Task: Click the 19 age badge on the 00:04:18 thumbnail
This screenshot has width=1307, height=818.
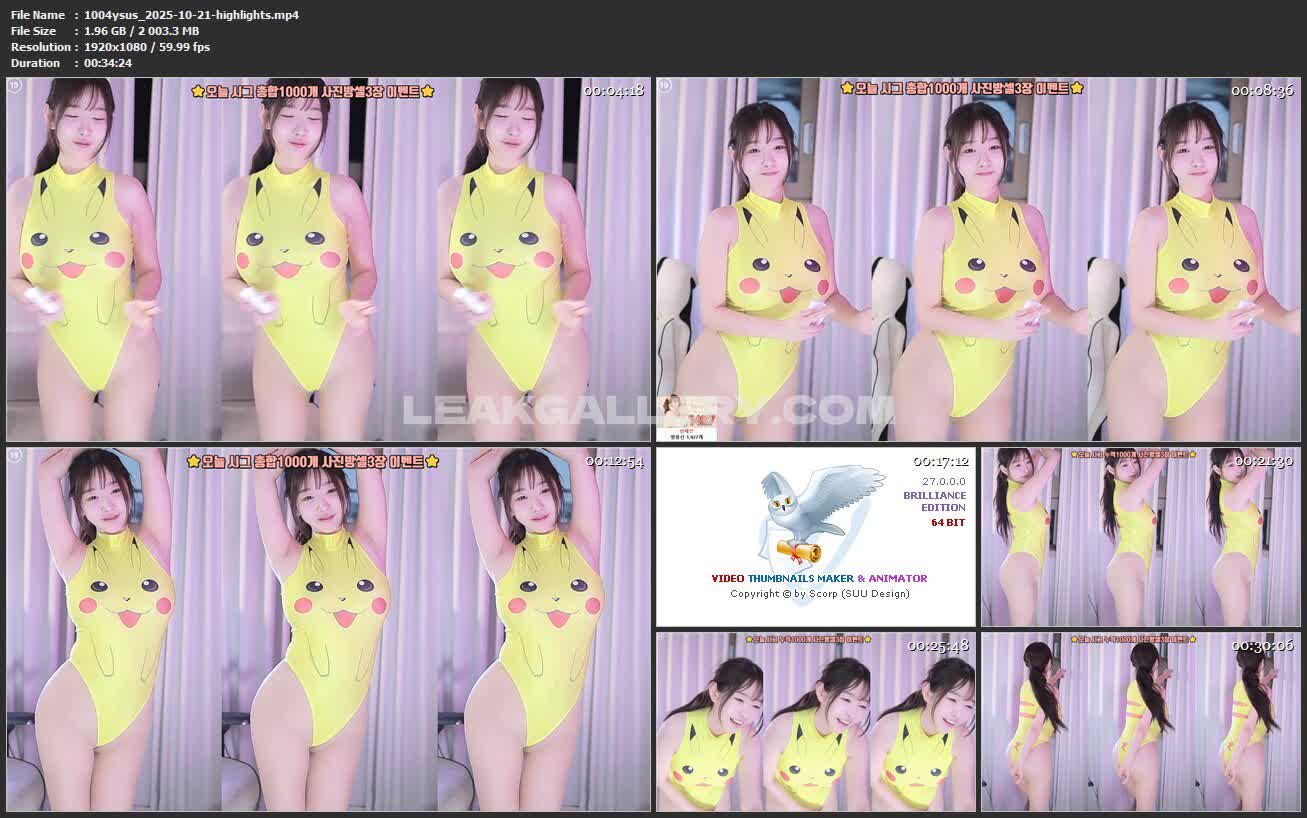Action: [15, 87]
